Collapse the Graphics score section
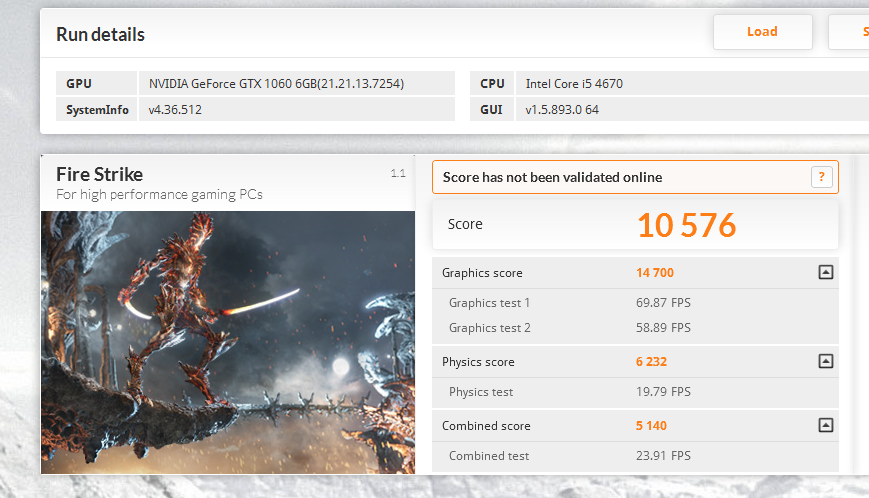The image size is (869, 498). click(x=825, y=272)
